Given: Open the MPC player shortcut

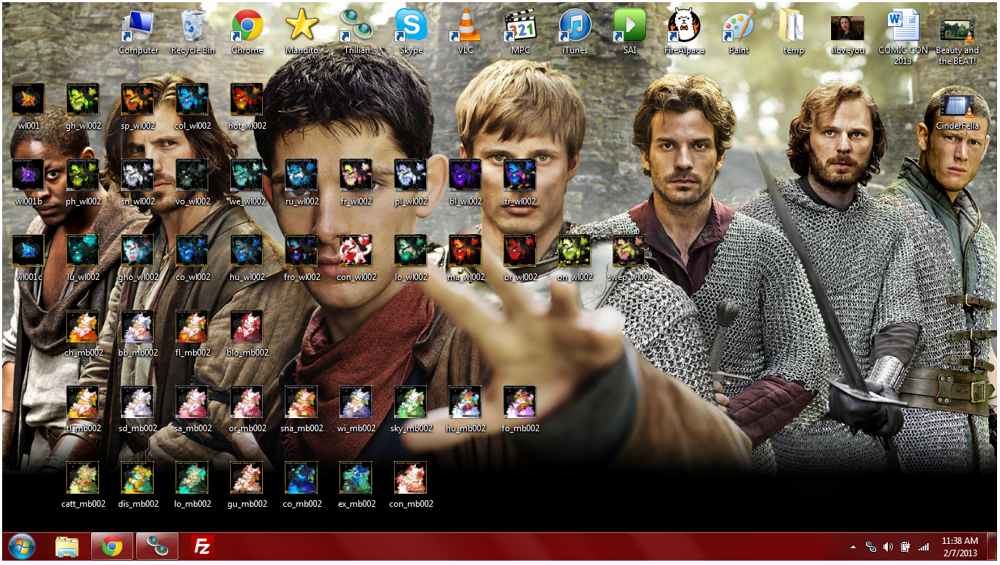Looking at the screenshot, I should coord(520,33).
